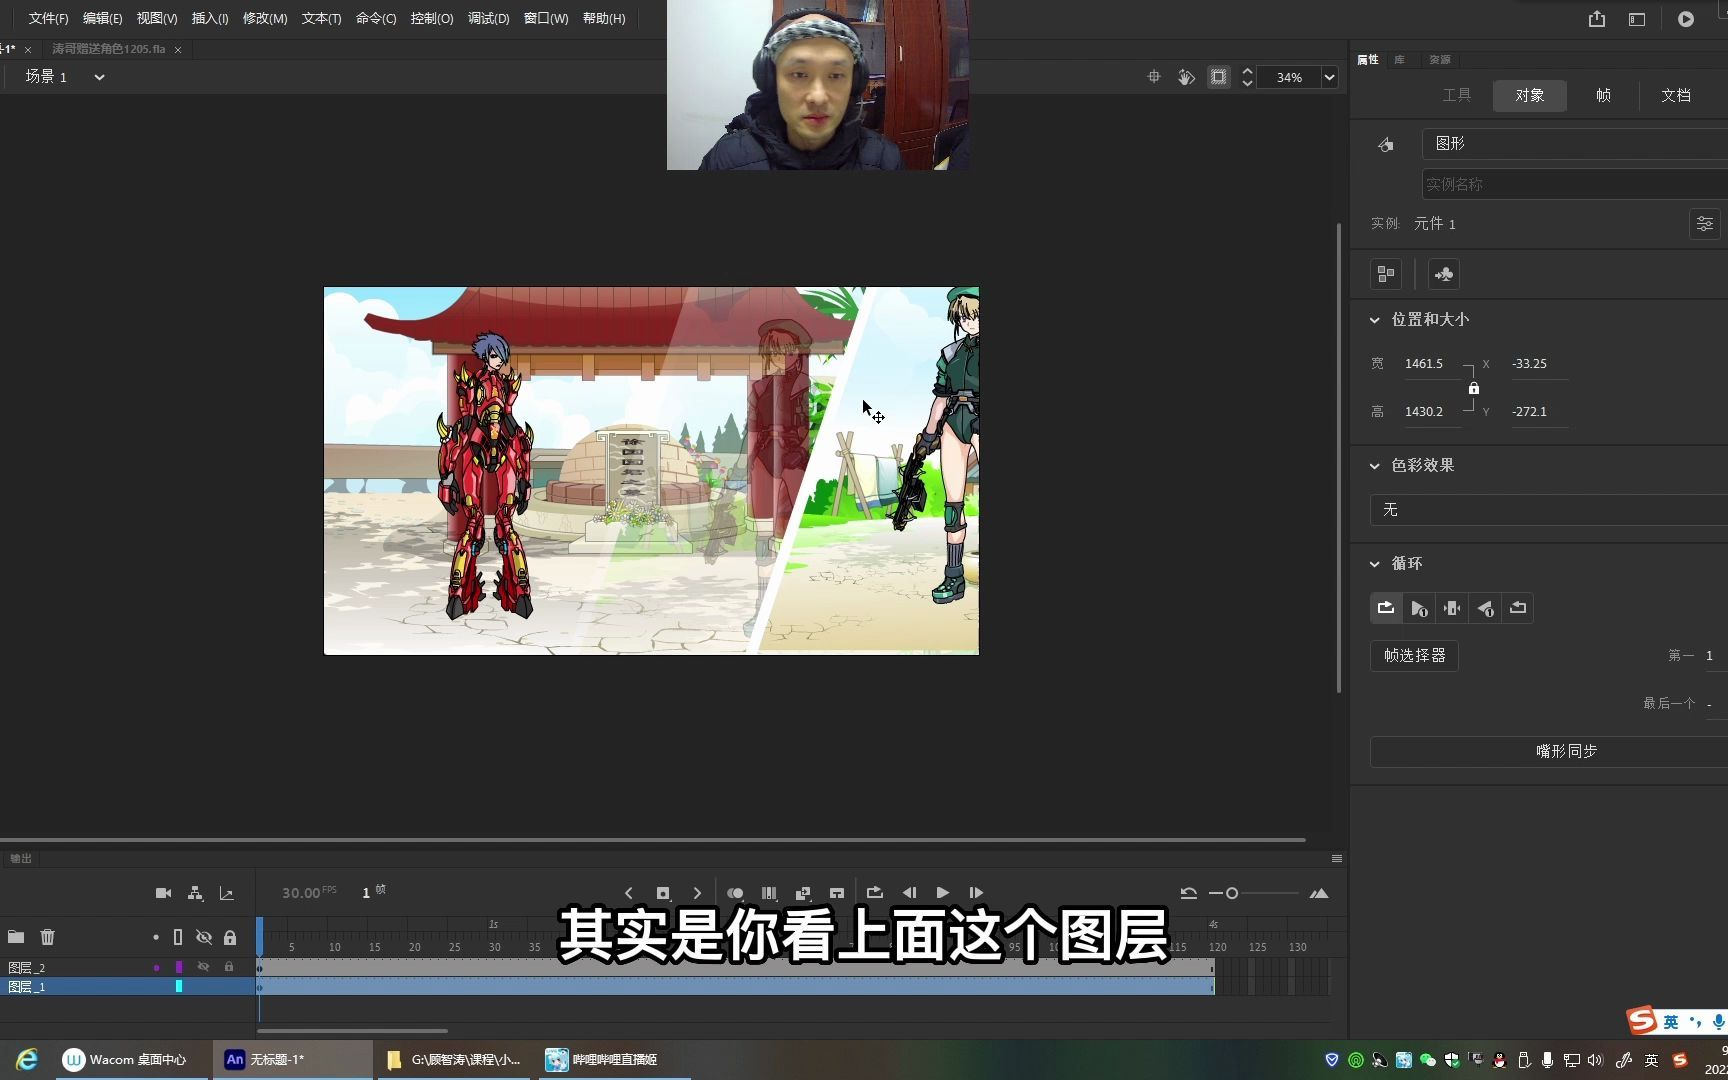Click the 34% zoom value field
This screenshot has height=1080, width=1728.
pos(1290,77)
